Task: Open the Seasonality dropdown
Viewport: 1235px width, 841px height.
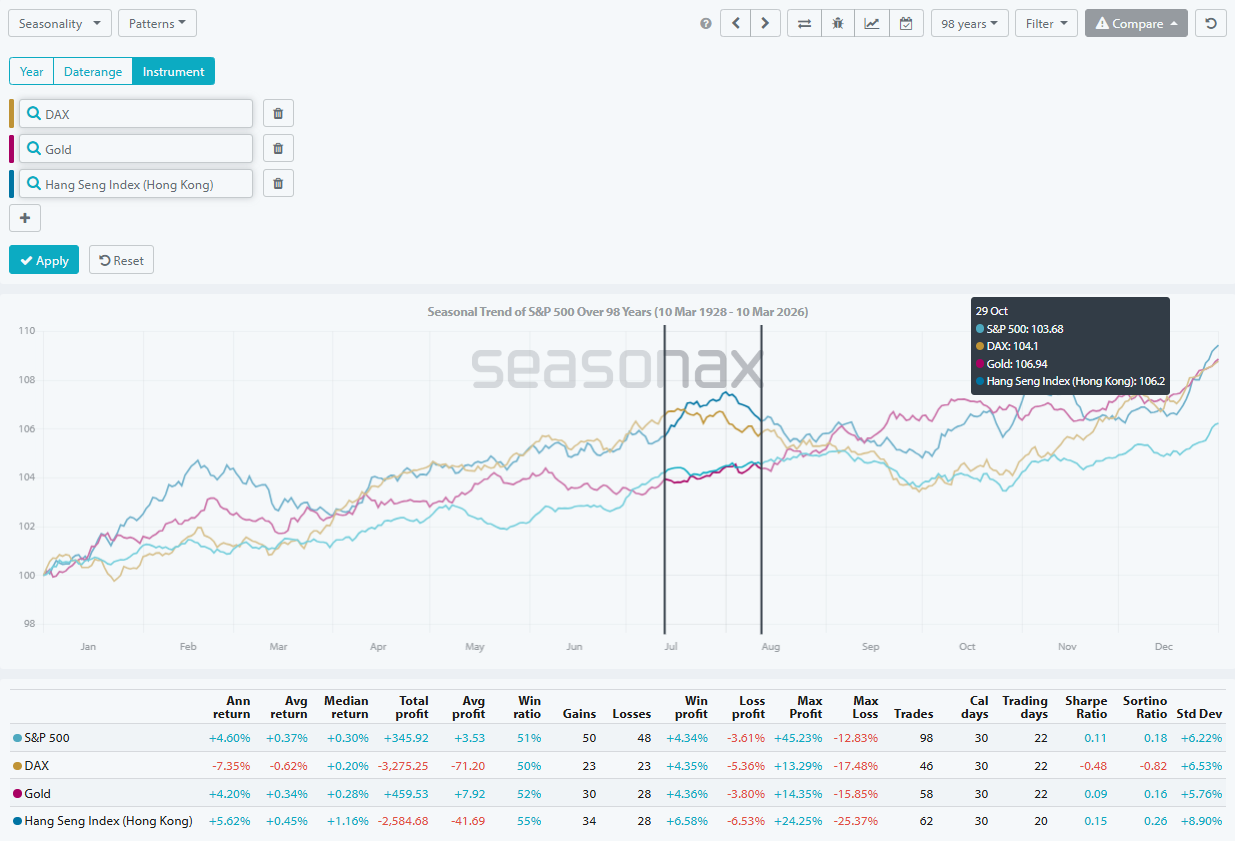Action: coord(59,22)
